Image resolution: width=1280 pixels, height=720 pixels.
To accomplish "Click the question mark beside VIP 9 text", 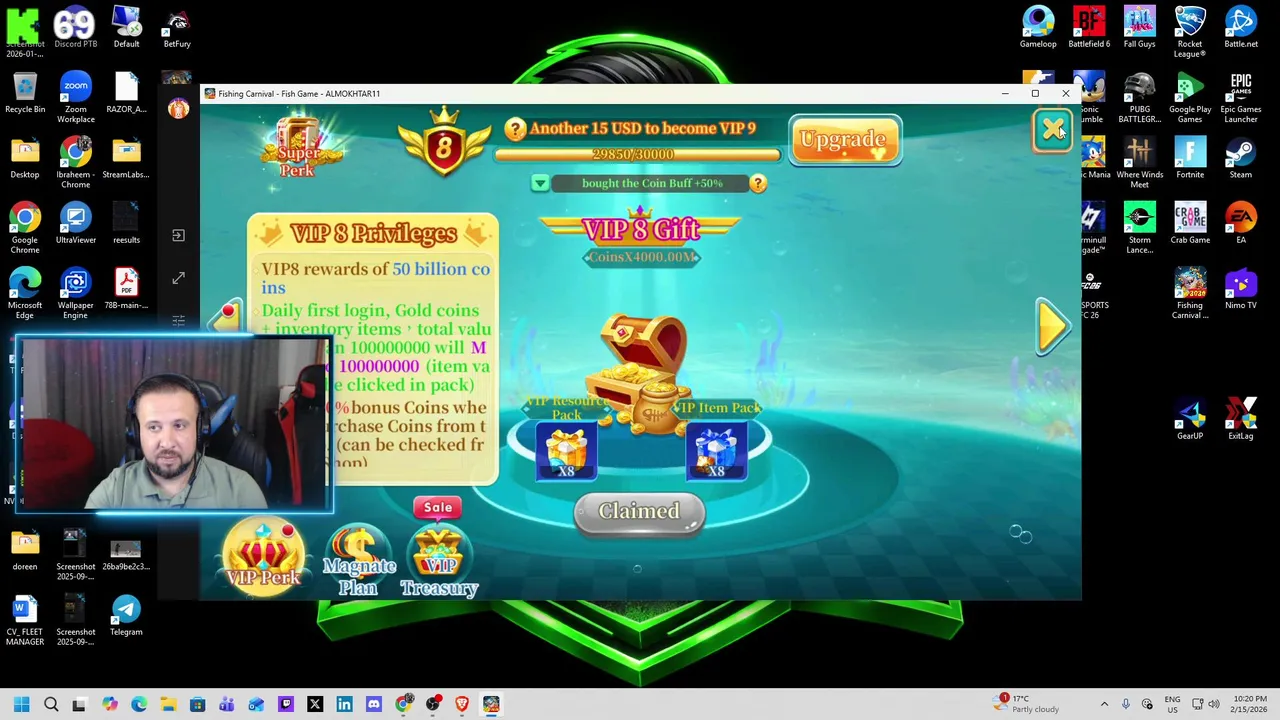I will [515, 129].
